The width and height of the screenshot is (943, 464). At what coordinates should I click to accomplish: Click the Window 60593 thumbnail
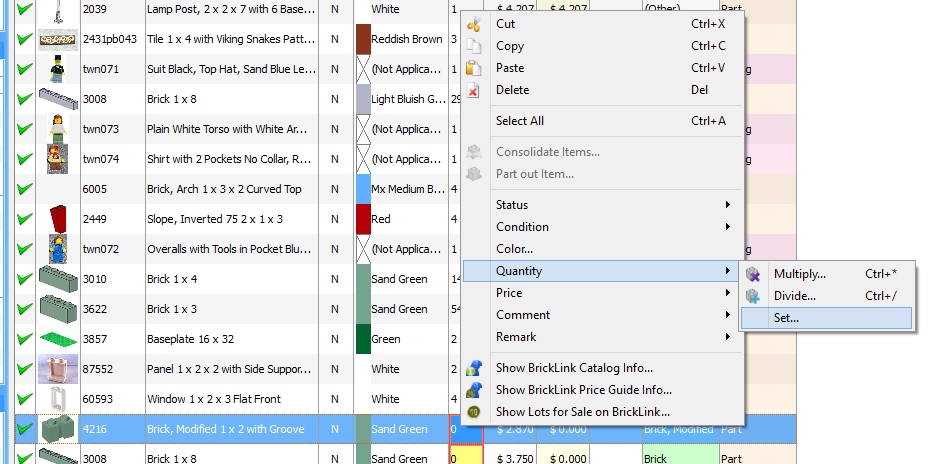point(58,399)
